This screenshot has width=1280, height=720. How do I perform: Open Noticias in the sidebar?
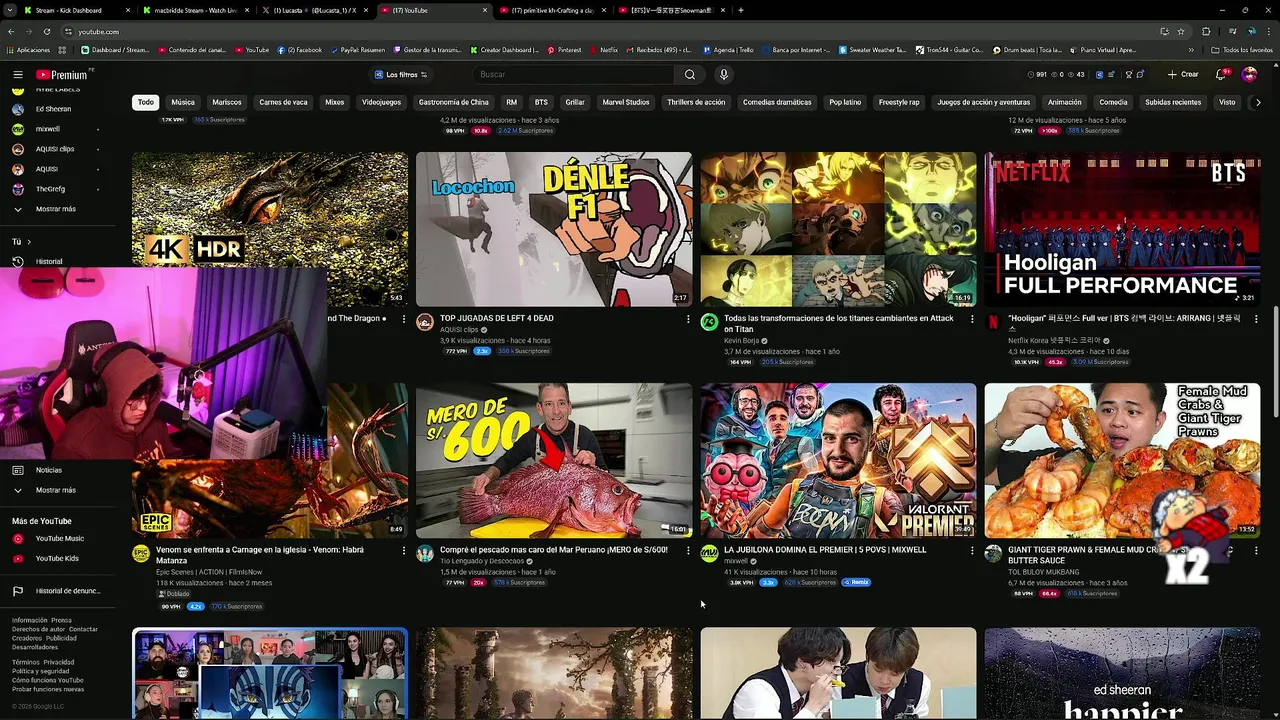[49, 470]
